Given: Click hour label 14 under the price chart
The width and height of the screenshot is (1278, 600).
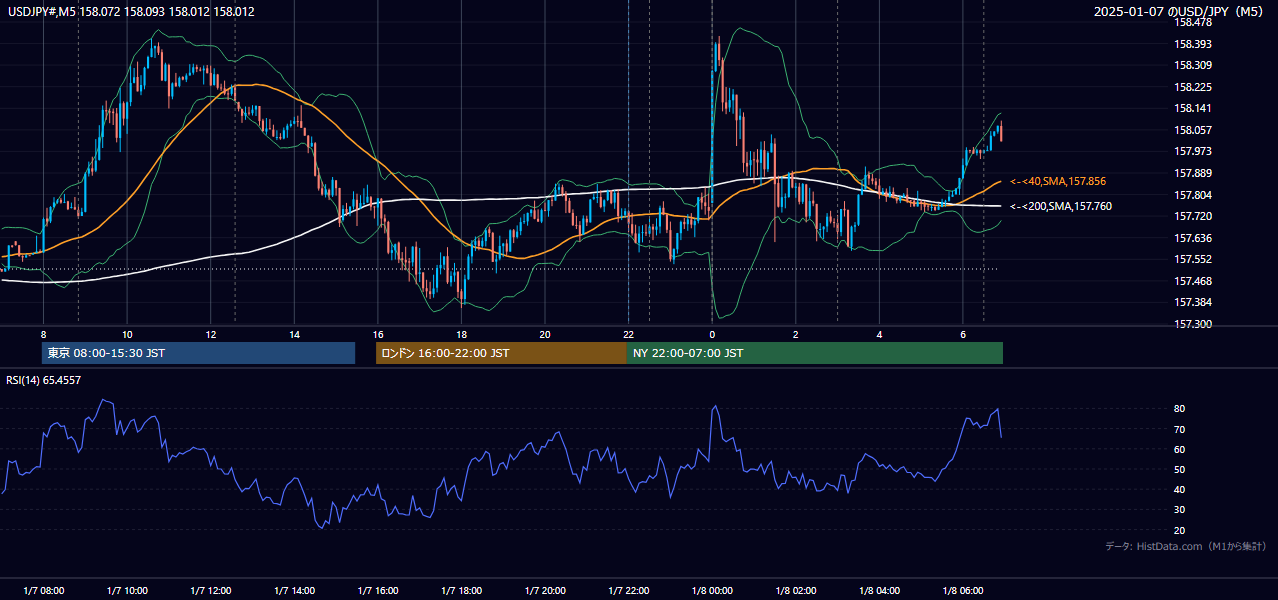Looking at the screenshot, I should (294, 334).
